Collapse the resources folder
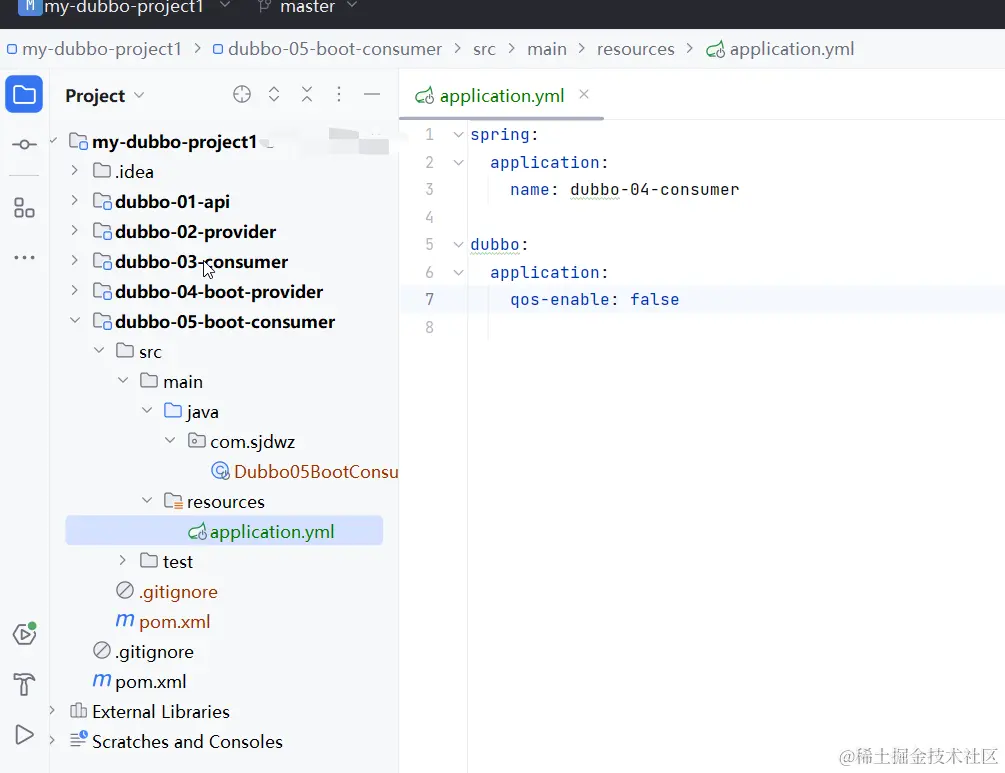The width and height of the screenshot is (1005, 773). pyautogui.click(x=147, y=501)
